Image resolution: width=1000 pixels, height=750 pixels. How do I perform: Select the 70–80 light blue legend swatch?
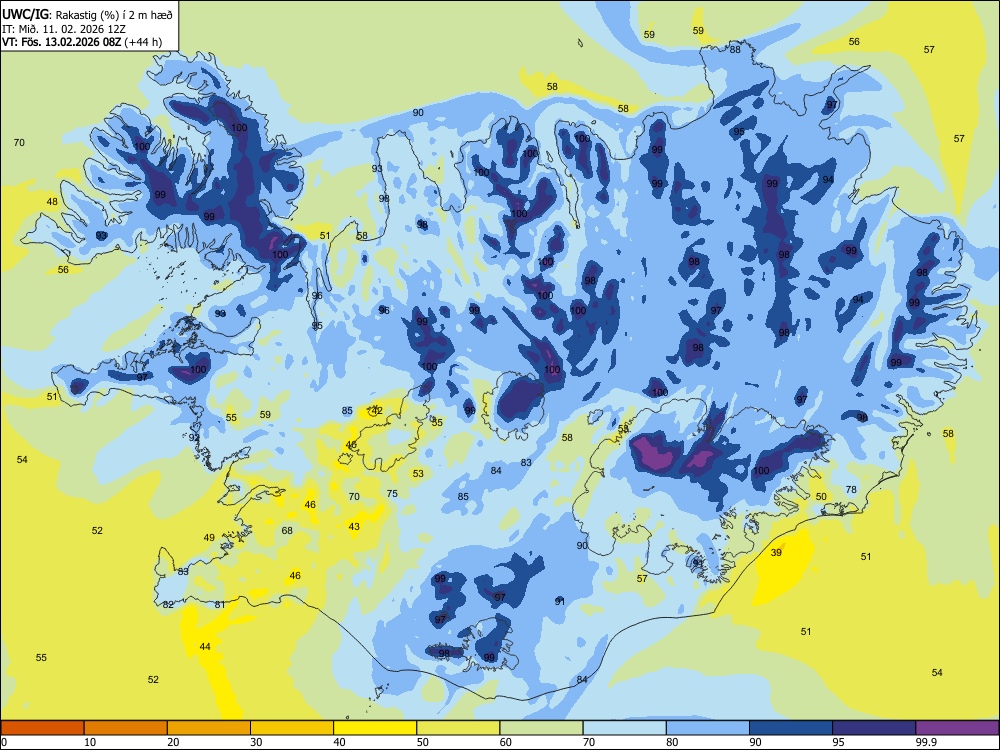pyautogui.click(x=624, y=728)
